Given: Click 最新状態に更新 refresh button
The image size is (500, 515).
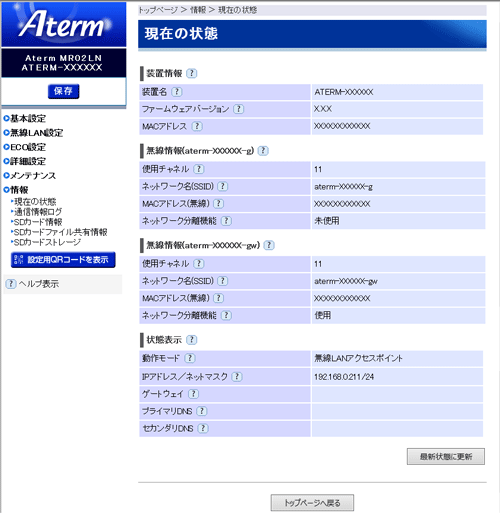Looking at the screenshot, I should tap(446, 456).
